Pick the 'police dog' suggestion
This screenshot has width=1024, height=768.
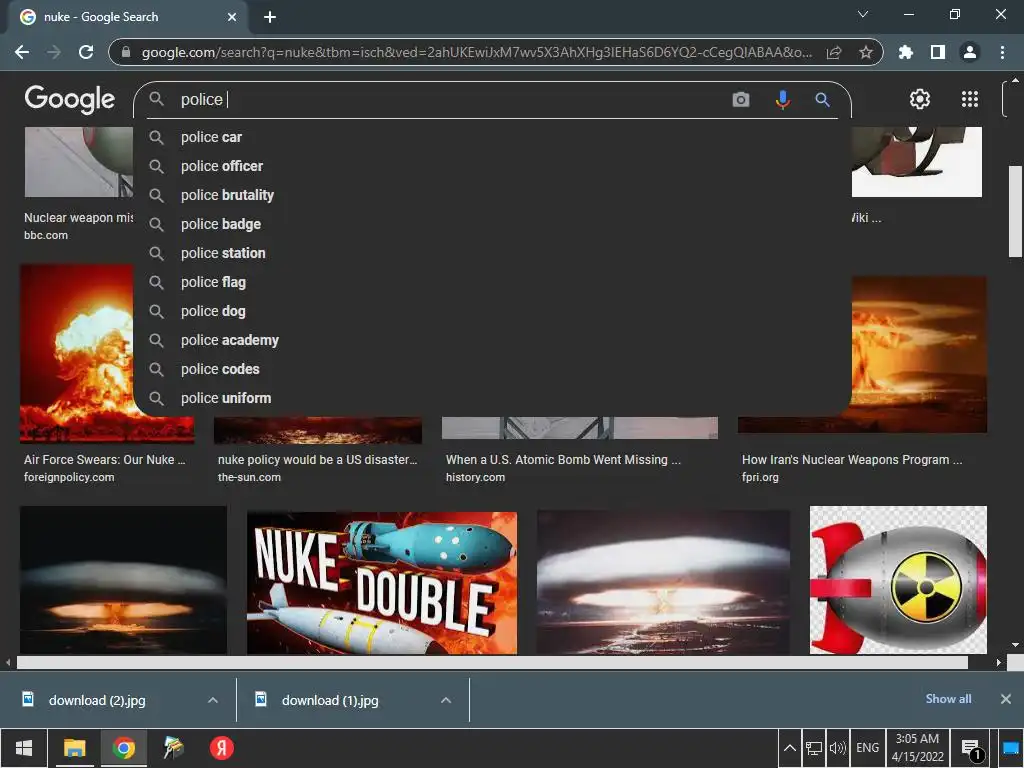tap(492, 311)
